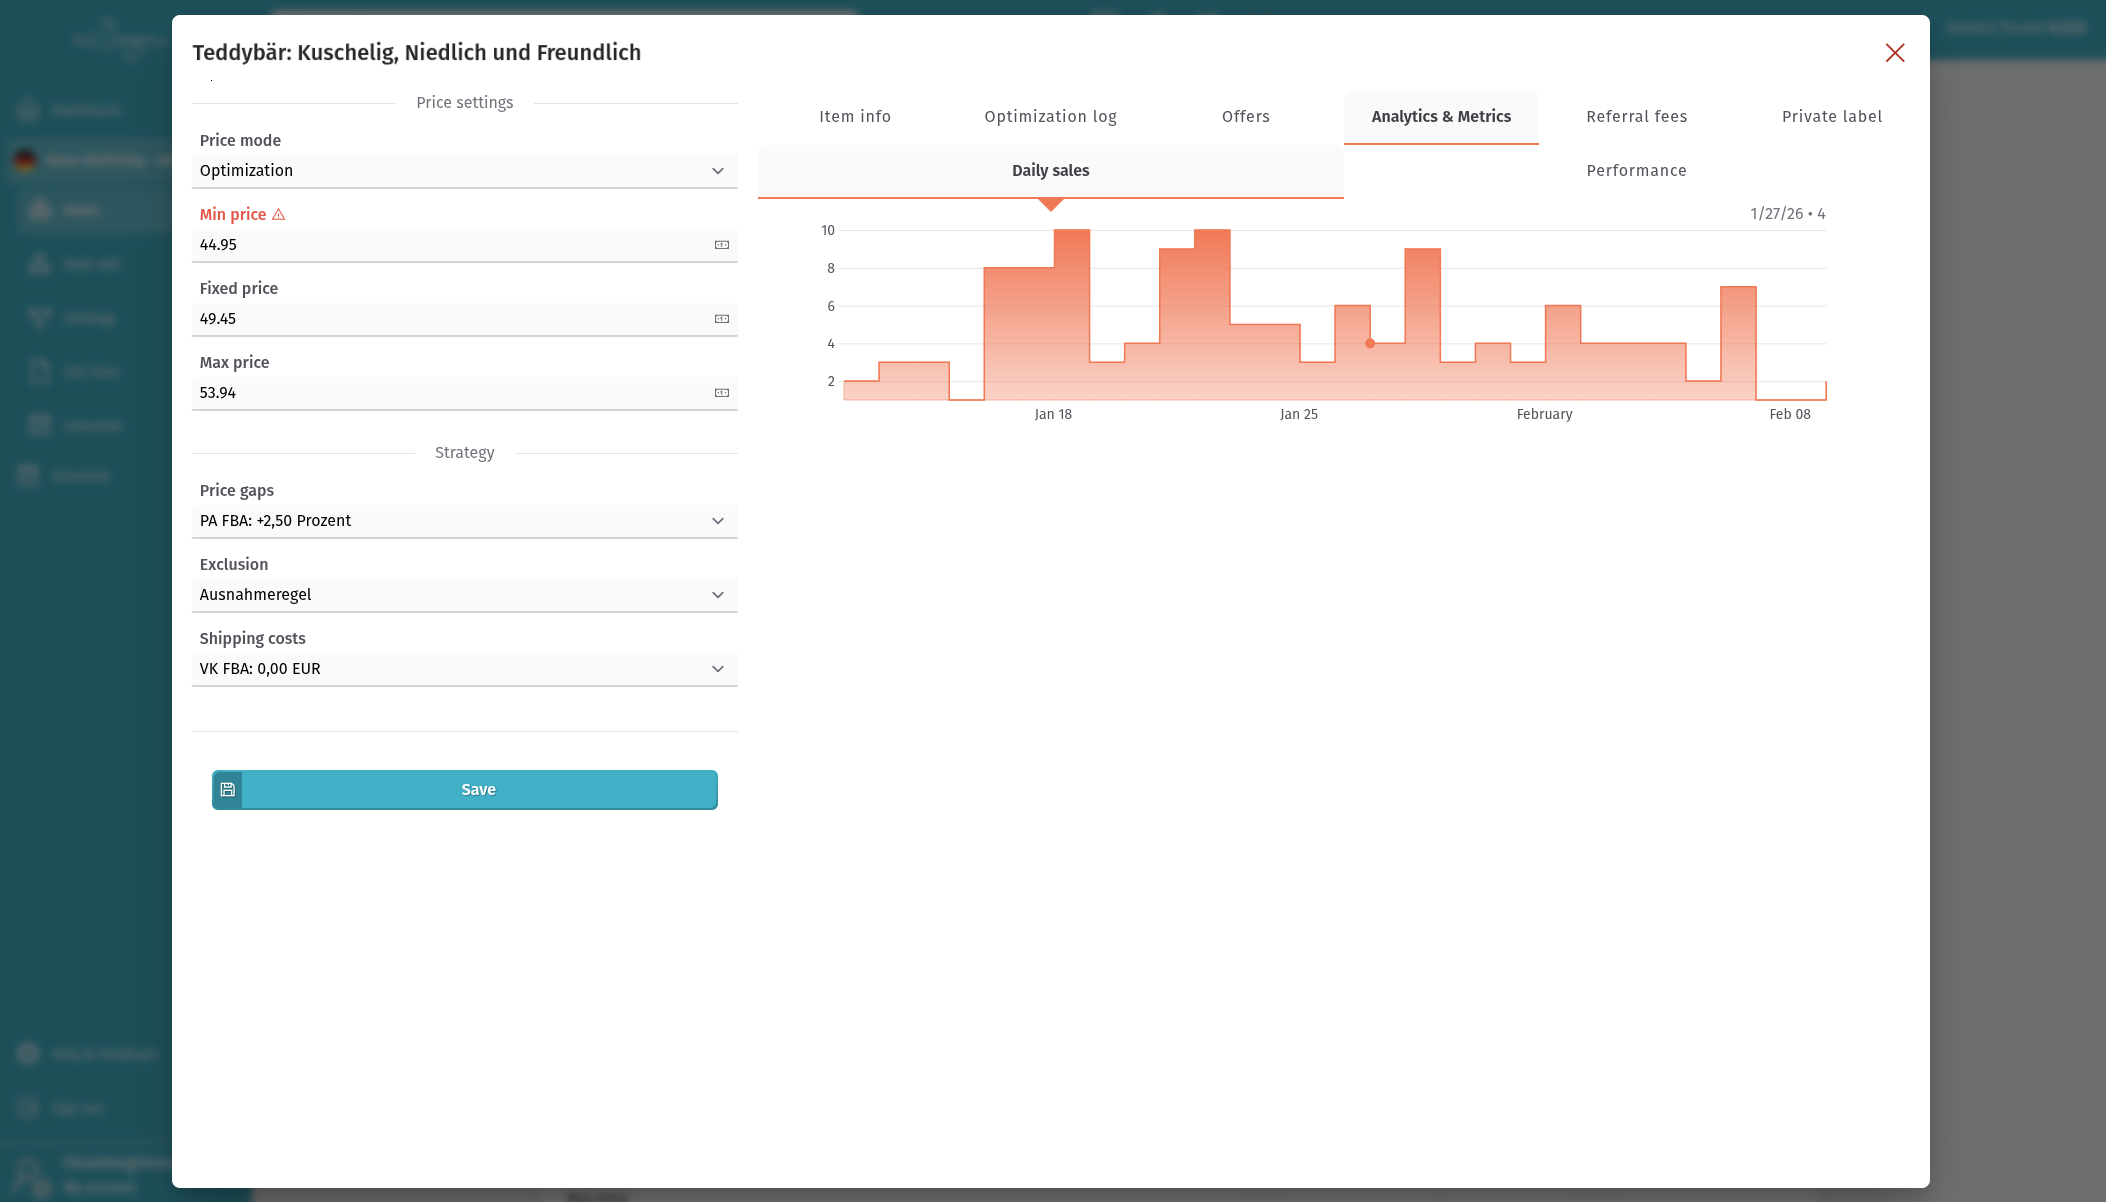2106x1202 pixels.
Task: Click the banknote icon in the Fixed price field
Action: coord(720,319)
